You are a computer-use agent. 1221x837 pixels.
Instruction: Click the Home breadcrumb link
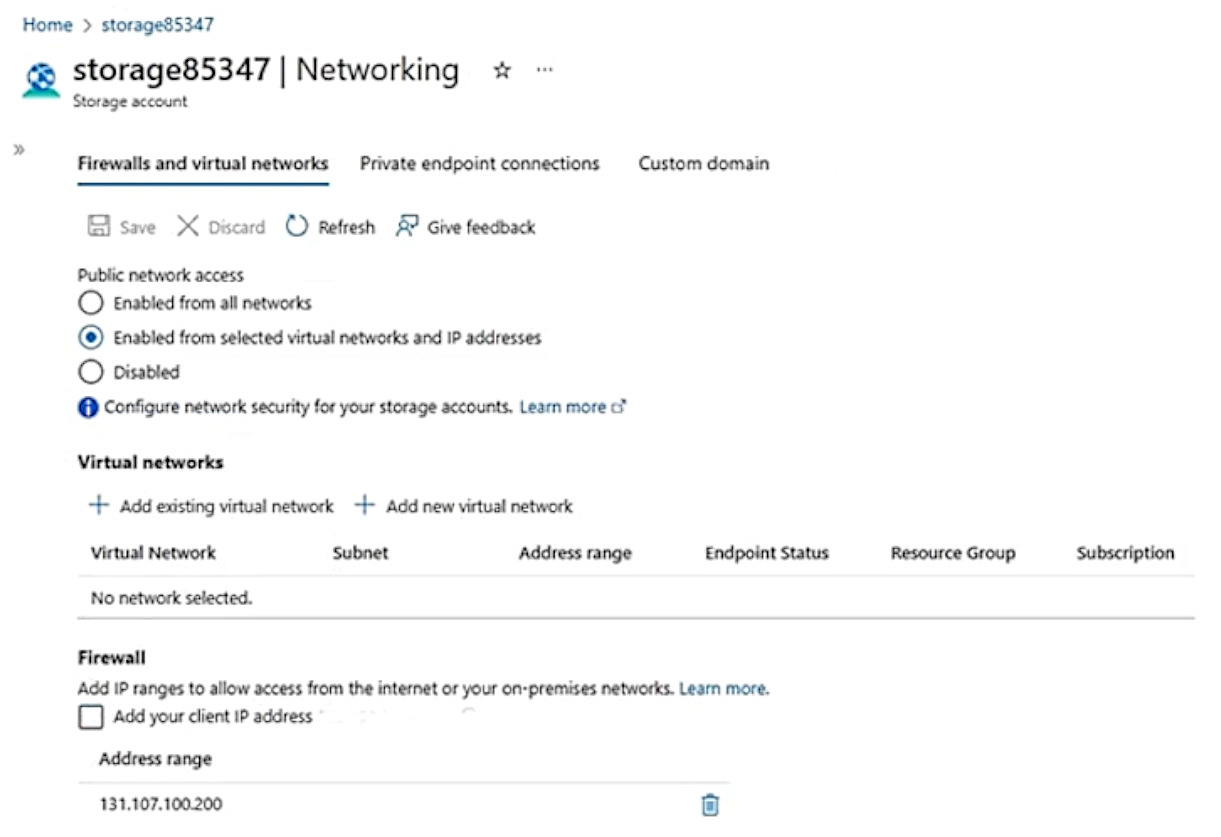tap(47, 25)
